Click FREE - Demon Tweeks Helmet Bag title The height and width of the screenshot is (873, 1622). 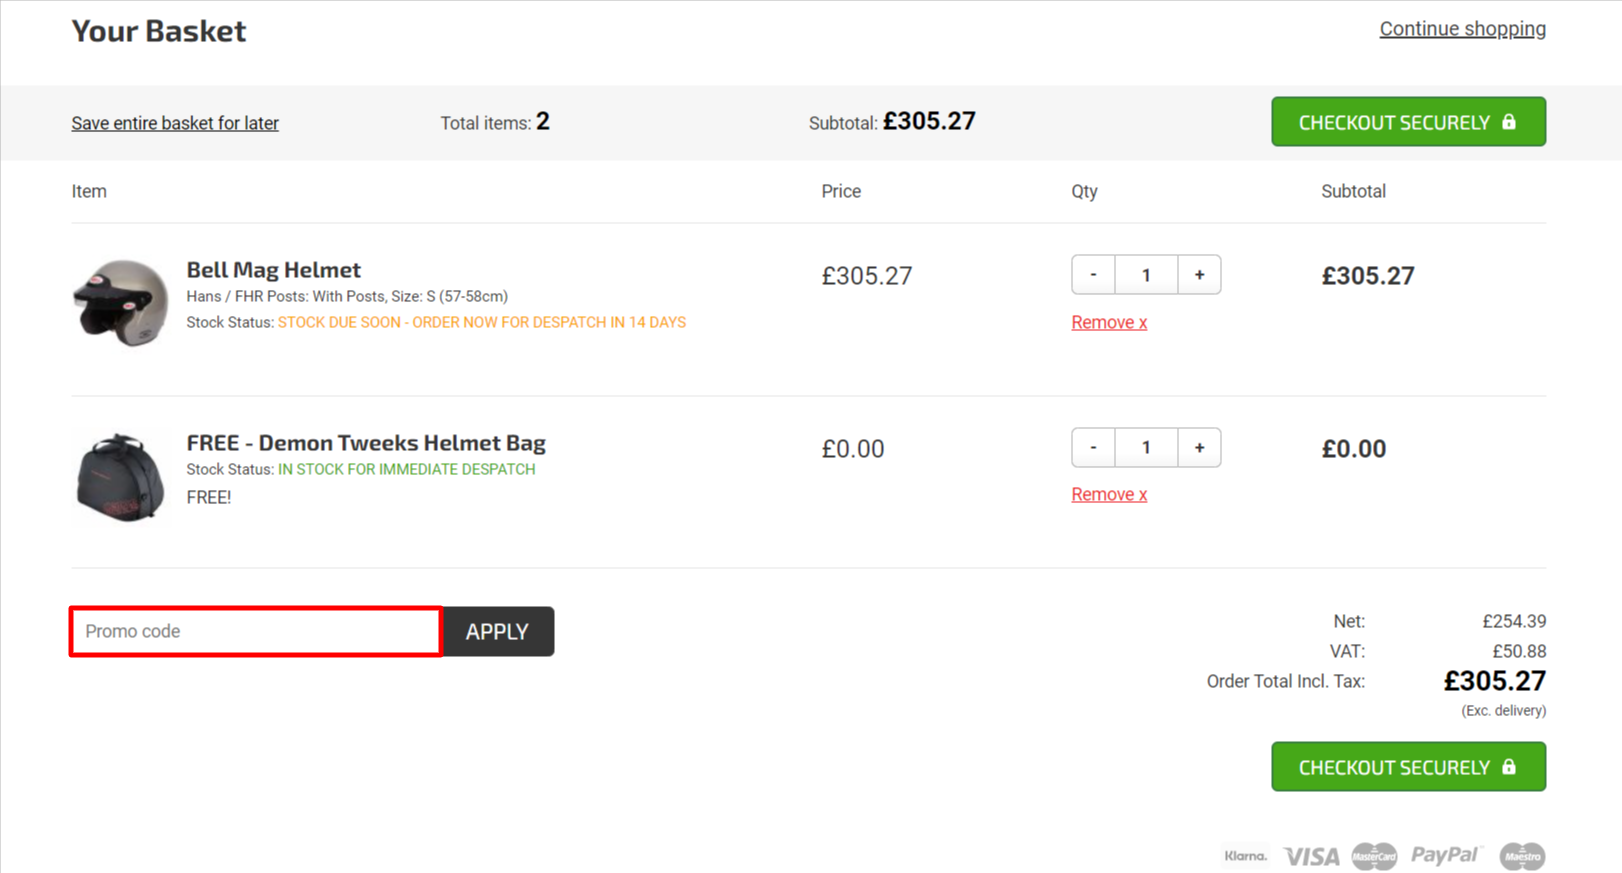366,443
